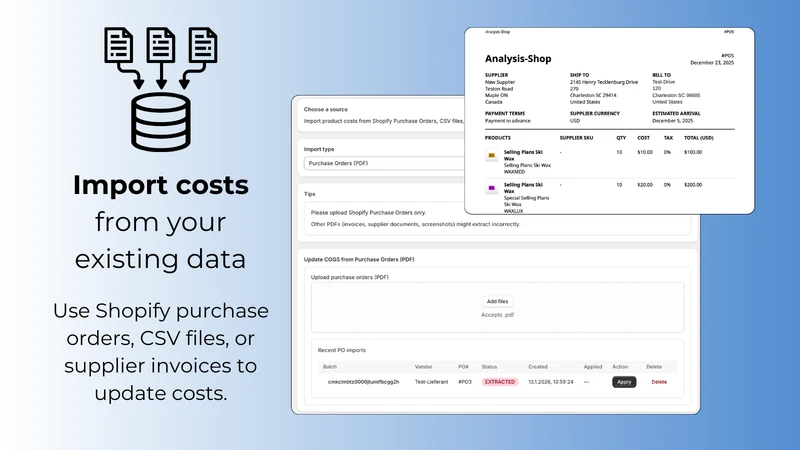
Task: Click the Batch column header
Action: (x=330, y=367)
